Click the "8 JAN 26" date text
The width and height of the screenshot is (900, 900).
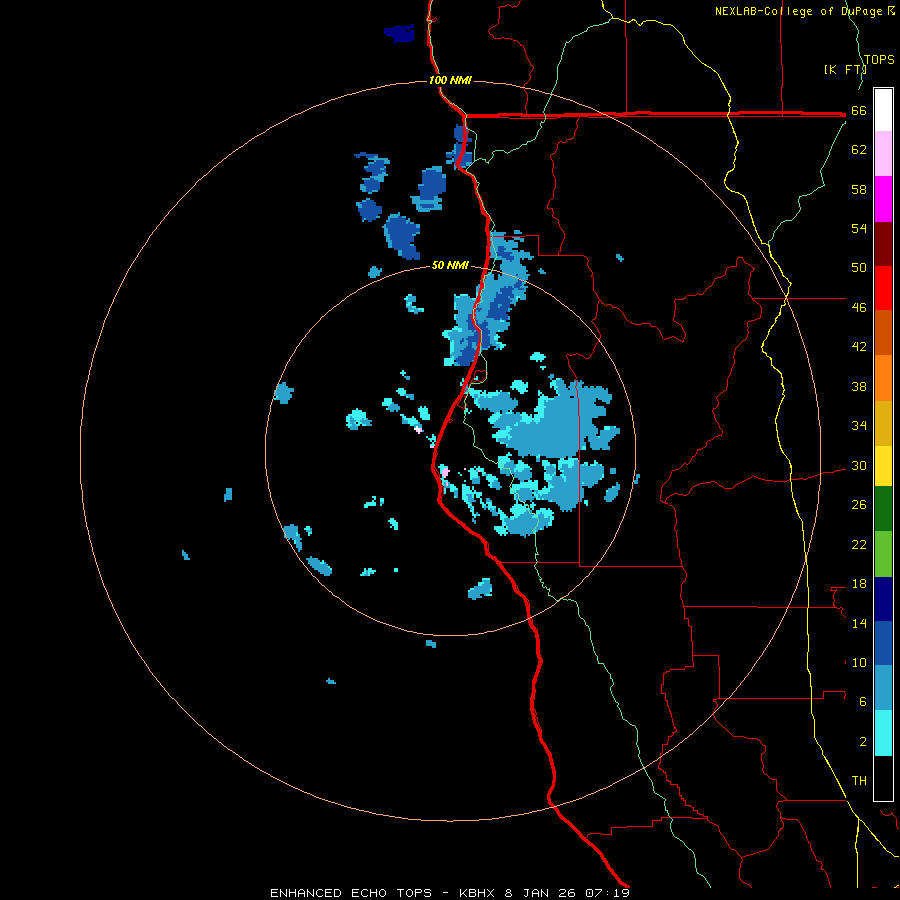[541, 893]
